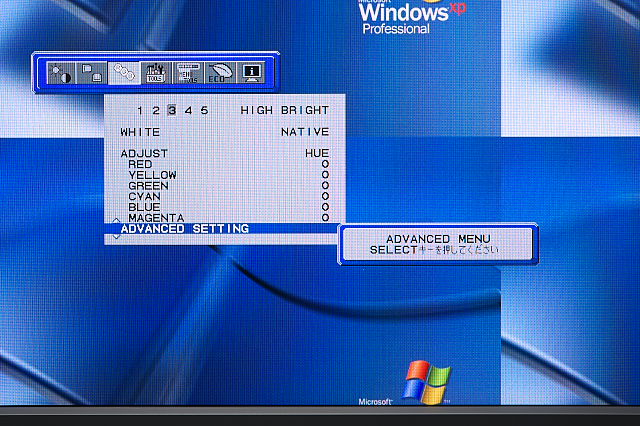Click the up/down arrows beside ADVANCED SETTING
Image resolution: width=640 pixels, height=426 pixels.
tap(114, 229)
